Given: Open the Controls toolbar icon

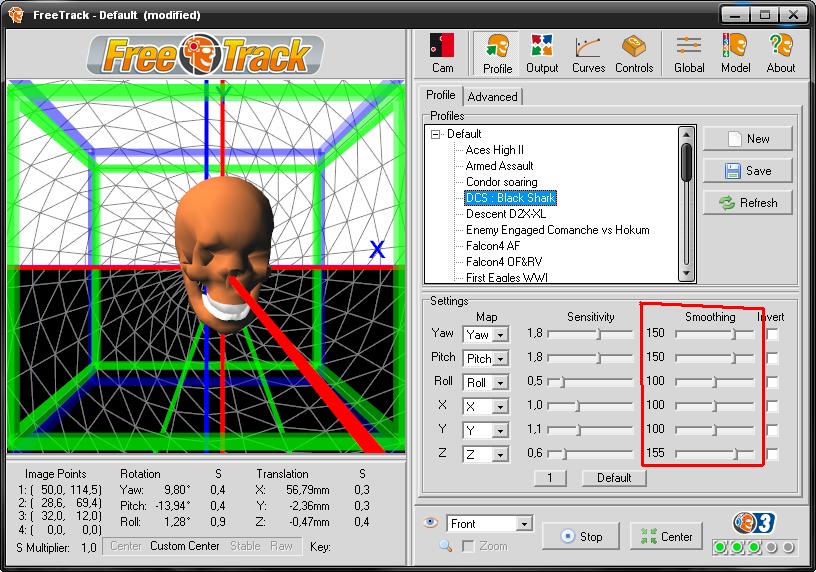Looking at the screenshot, I should pos(634,53).
